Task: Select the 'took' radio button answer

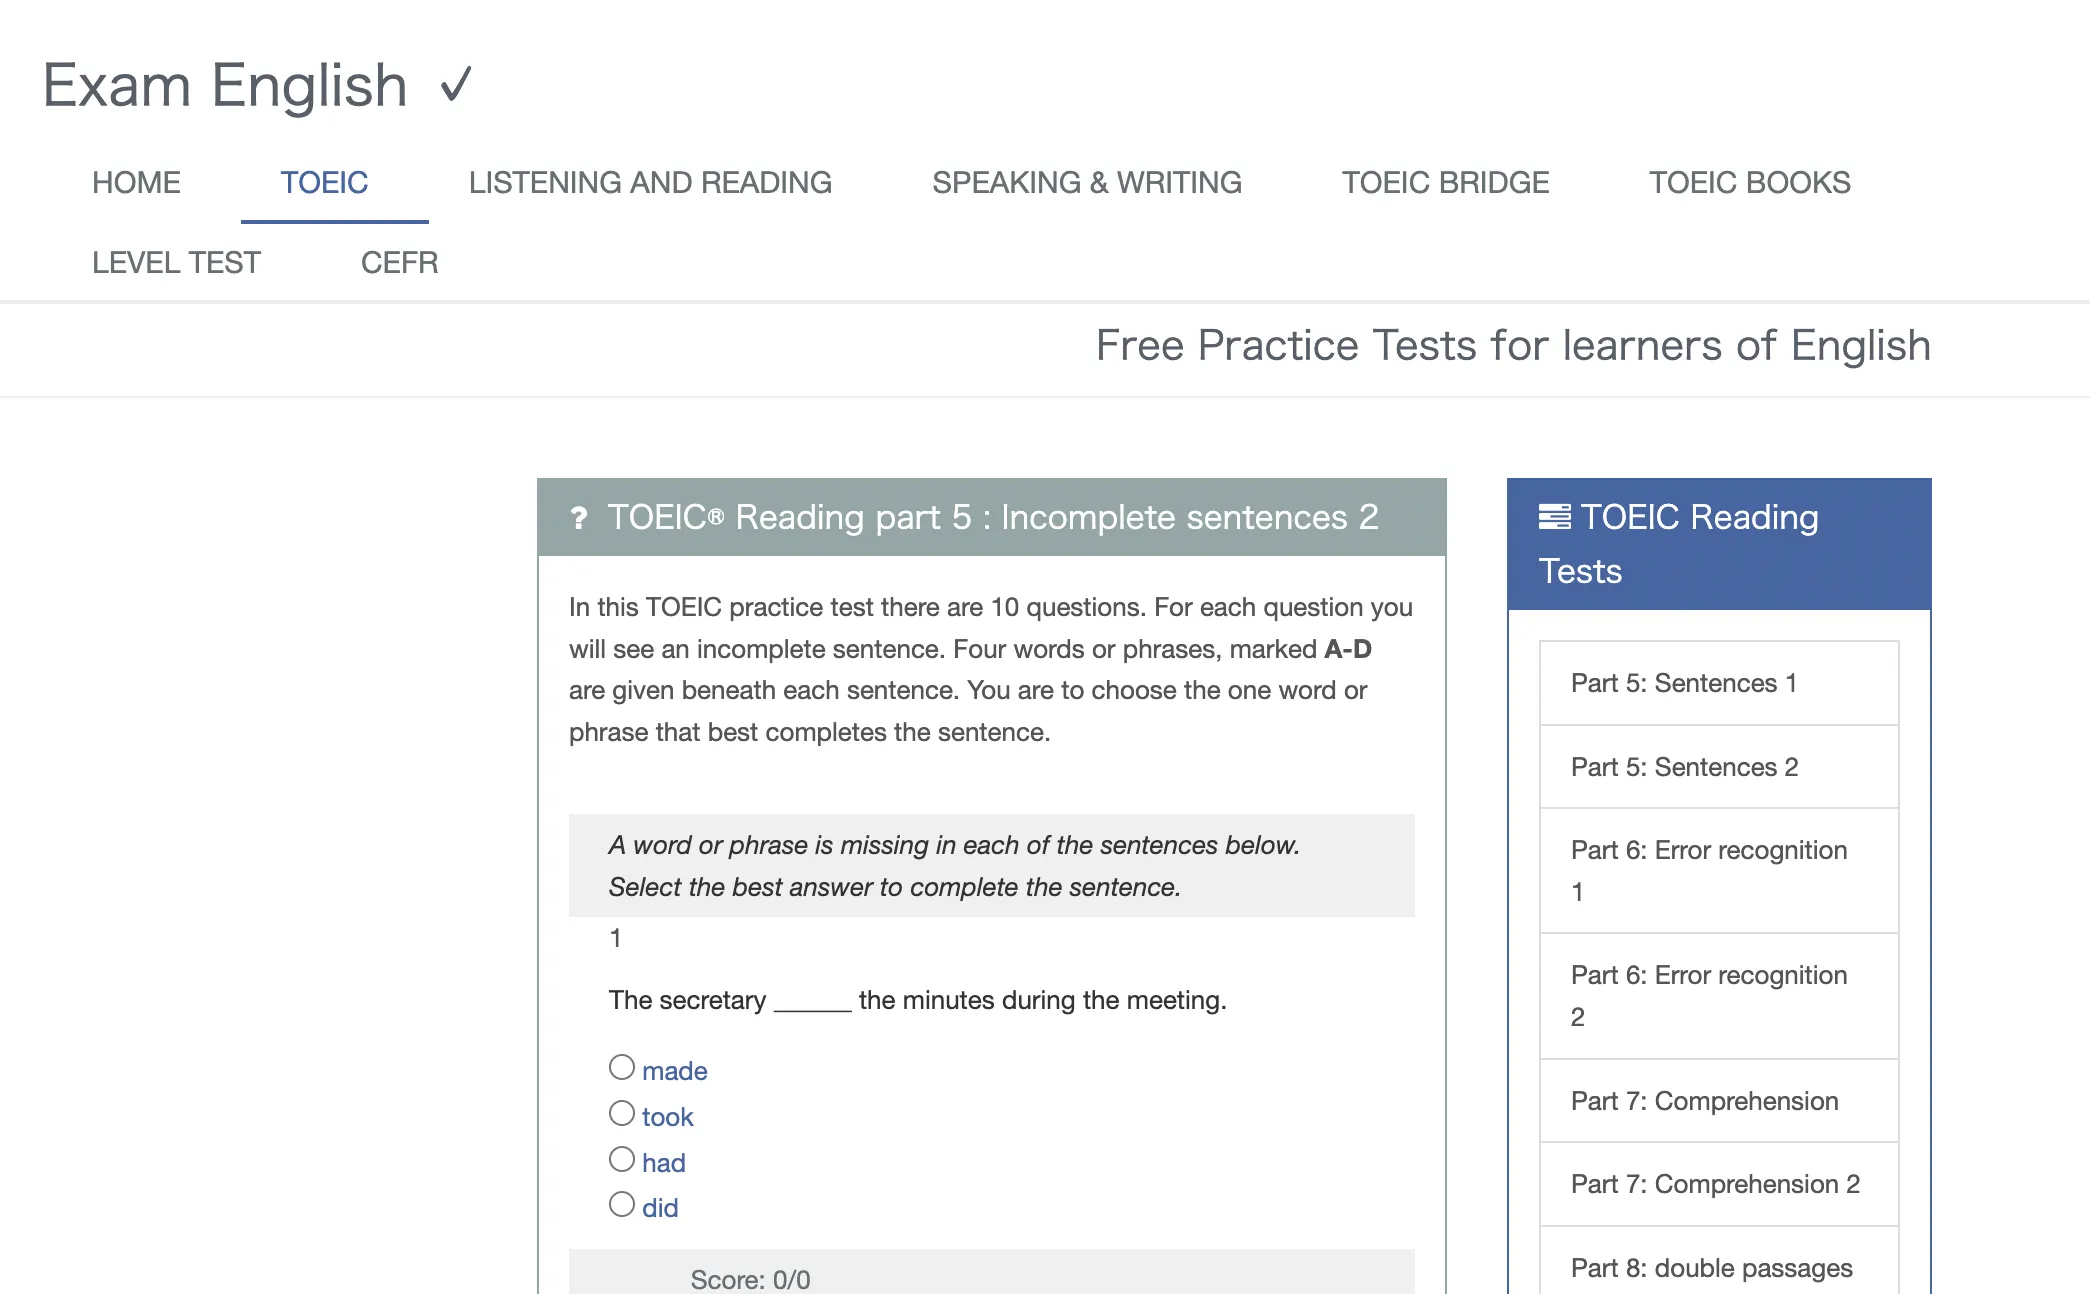Action: pos(620,1113)
